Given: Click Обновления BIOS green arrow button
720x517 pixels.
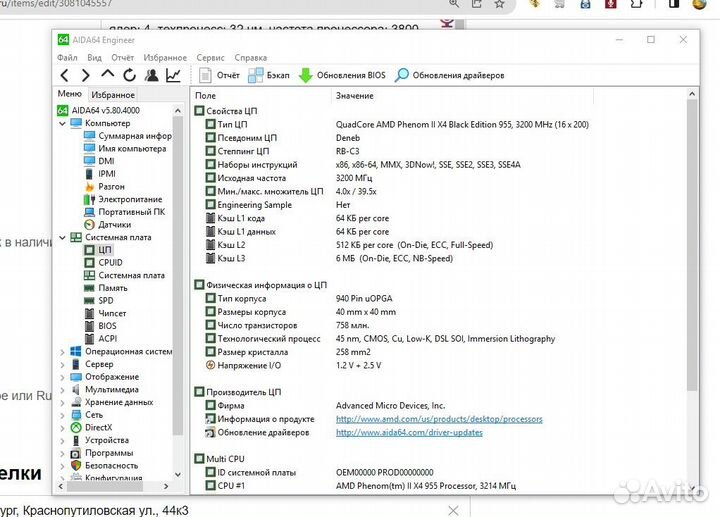Looking at the screenshot, I should (x=341, y=75).
